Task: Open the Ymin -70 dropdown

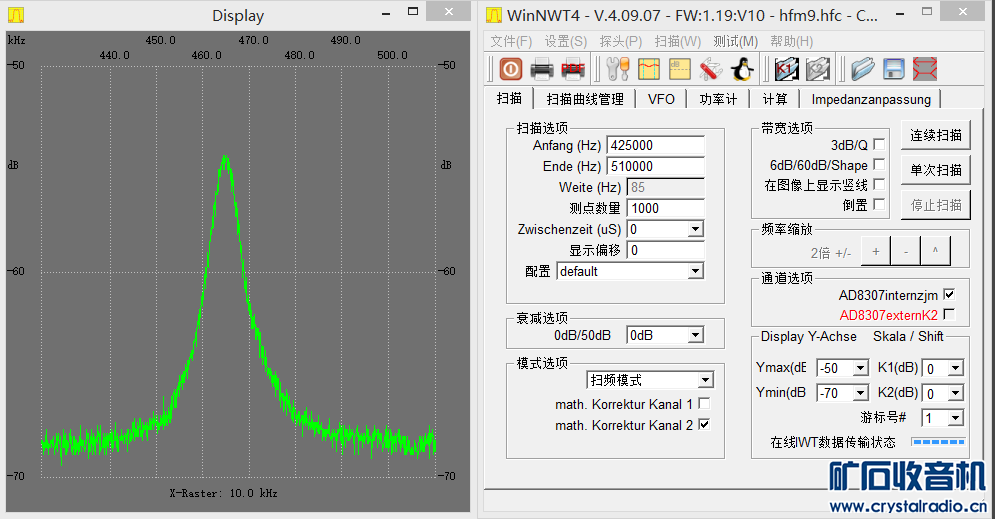Action: 860,393
